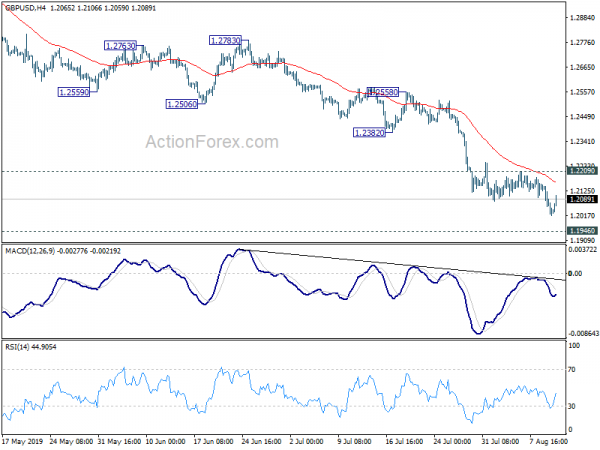Click the RSI axis level 30
Image resolution: width=600 pixels, height=450 pixels.
click(x=572, y=406)
